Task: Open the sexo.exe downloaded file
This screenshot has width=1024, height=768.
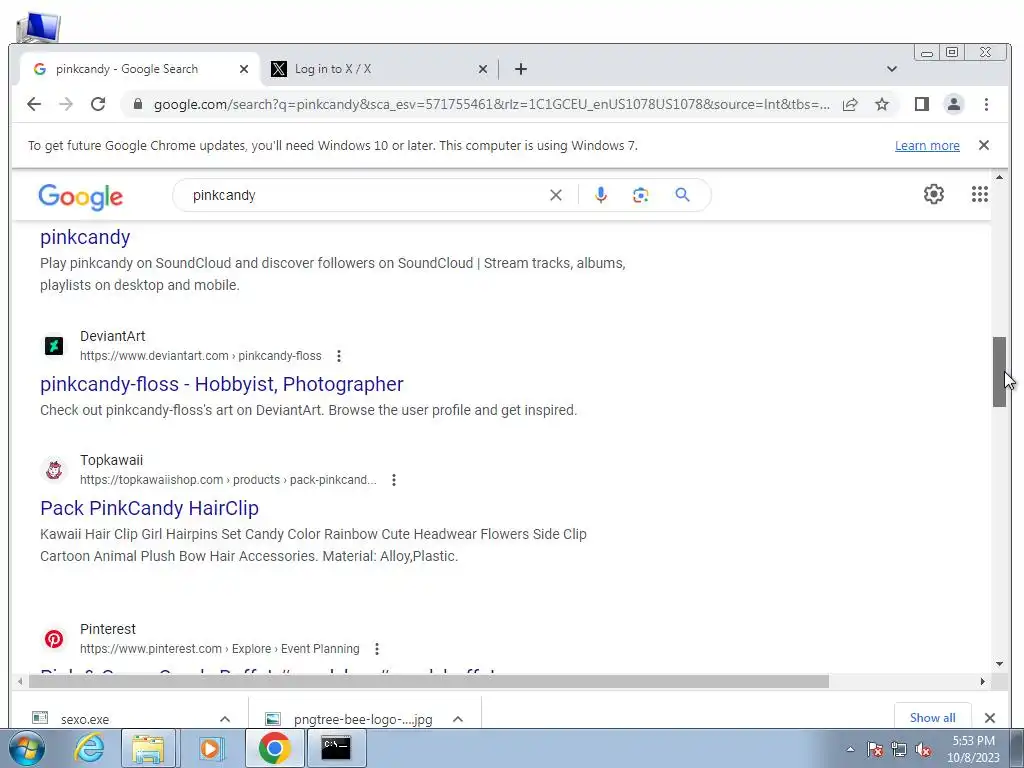Action: click(84, 719)
